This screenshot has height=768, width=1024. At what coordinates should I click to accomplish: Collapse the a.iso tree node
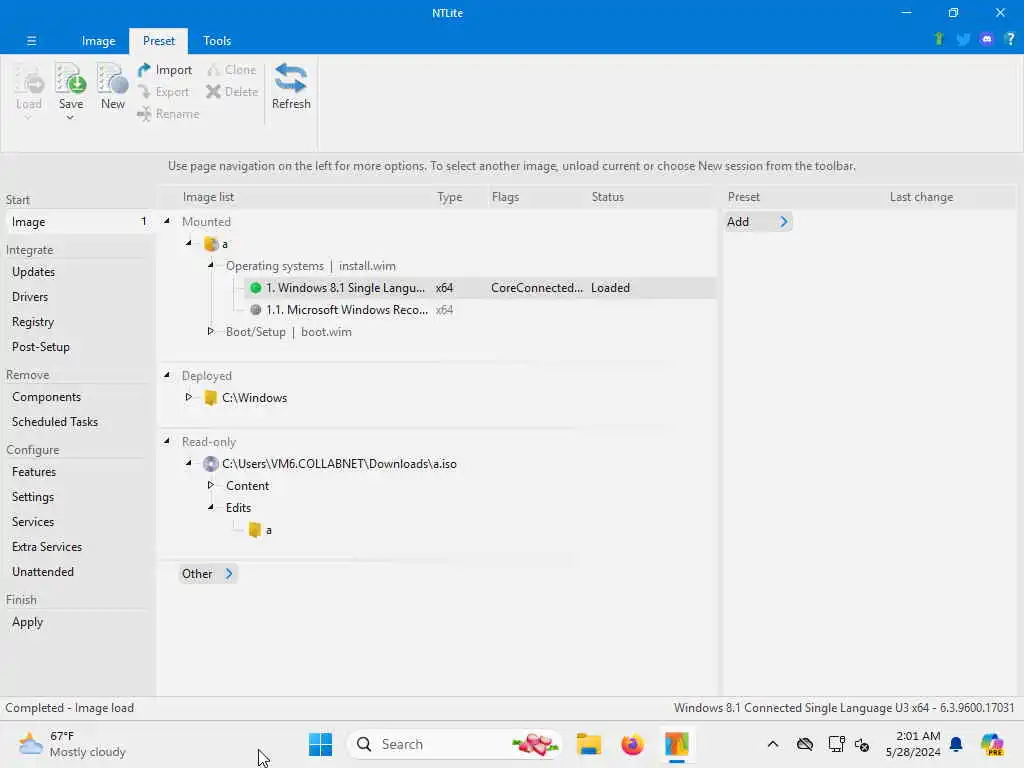point(189,463)
